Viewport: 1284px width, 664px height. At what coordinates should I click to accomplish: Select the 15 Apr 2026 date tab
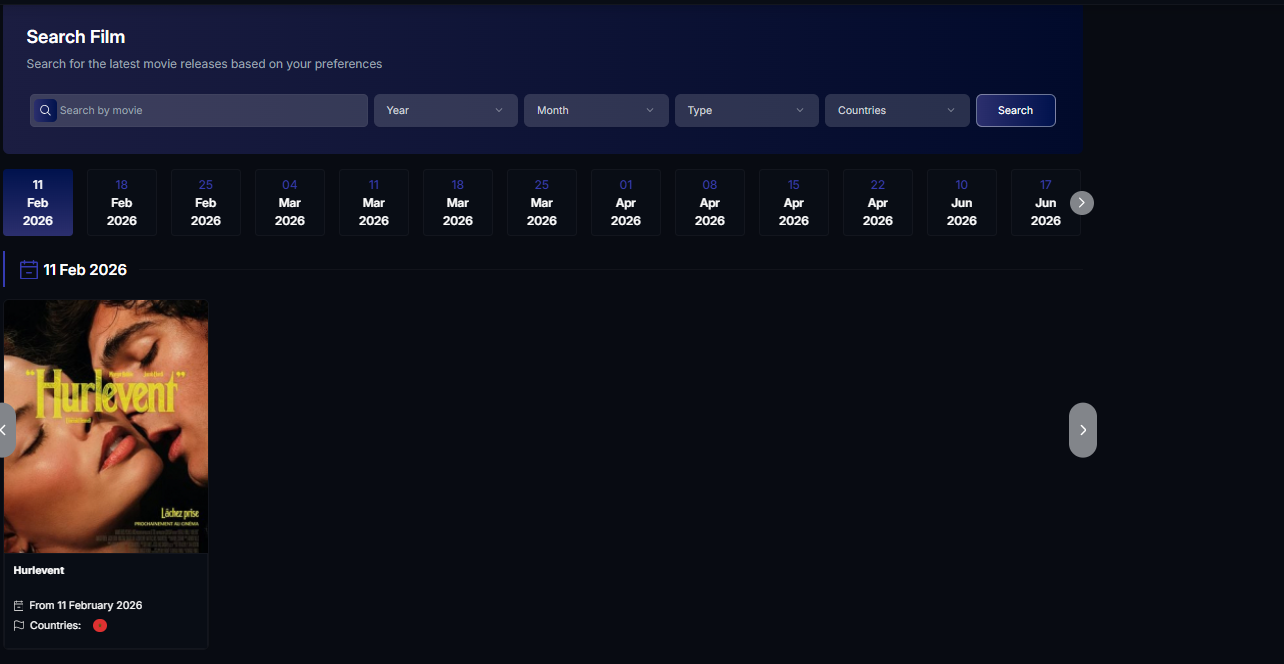[794, 203]
